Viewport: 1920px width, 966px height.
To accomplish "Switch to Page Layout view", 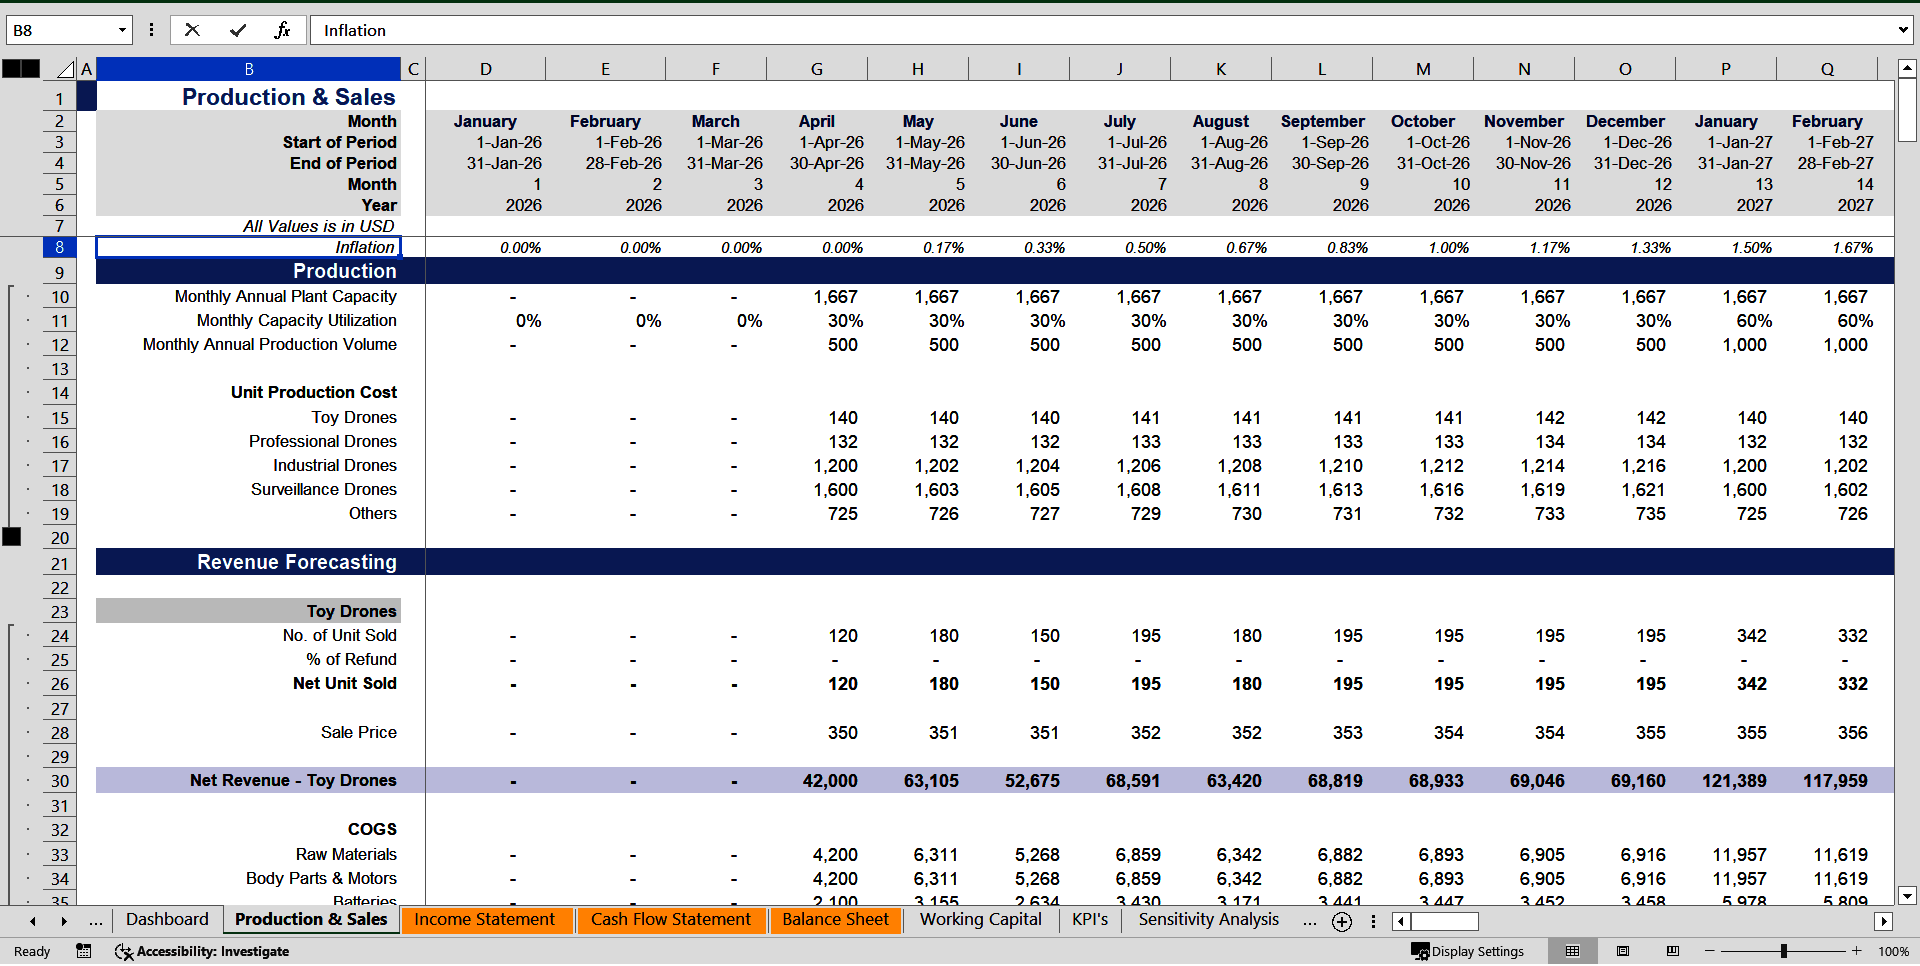I will pos(1623,951).
